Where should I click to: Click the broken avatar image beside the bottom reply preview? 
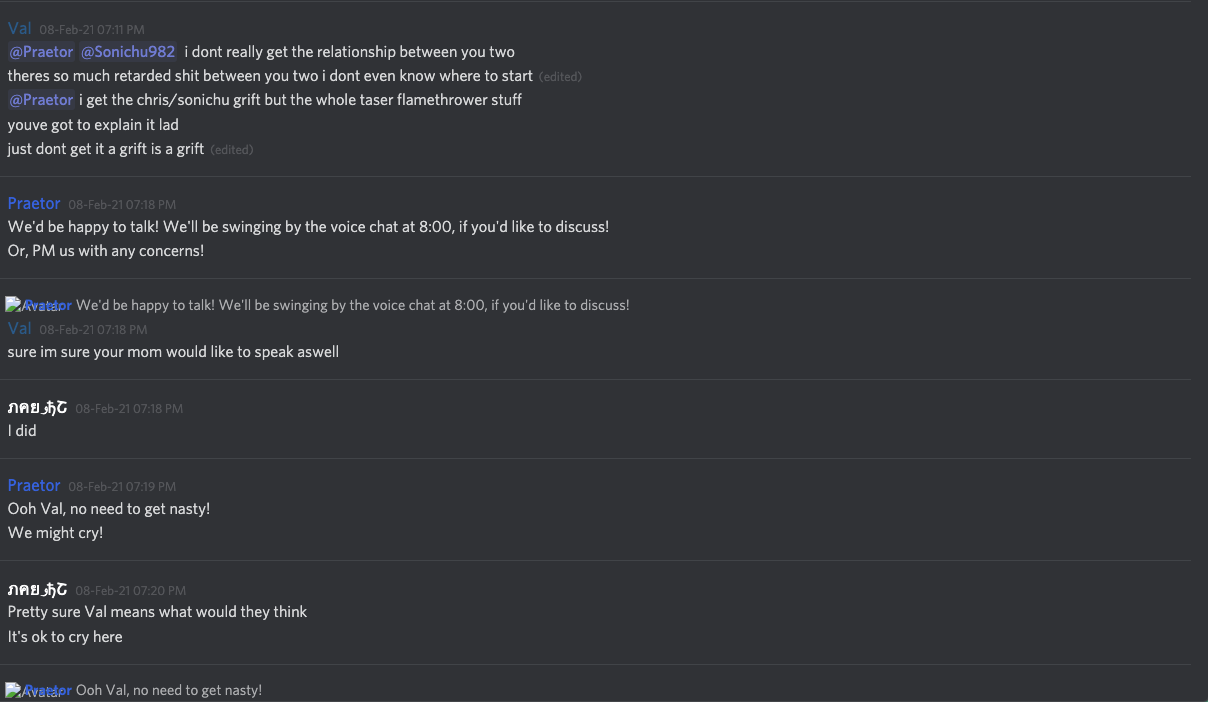(14, 690)
